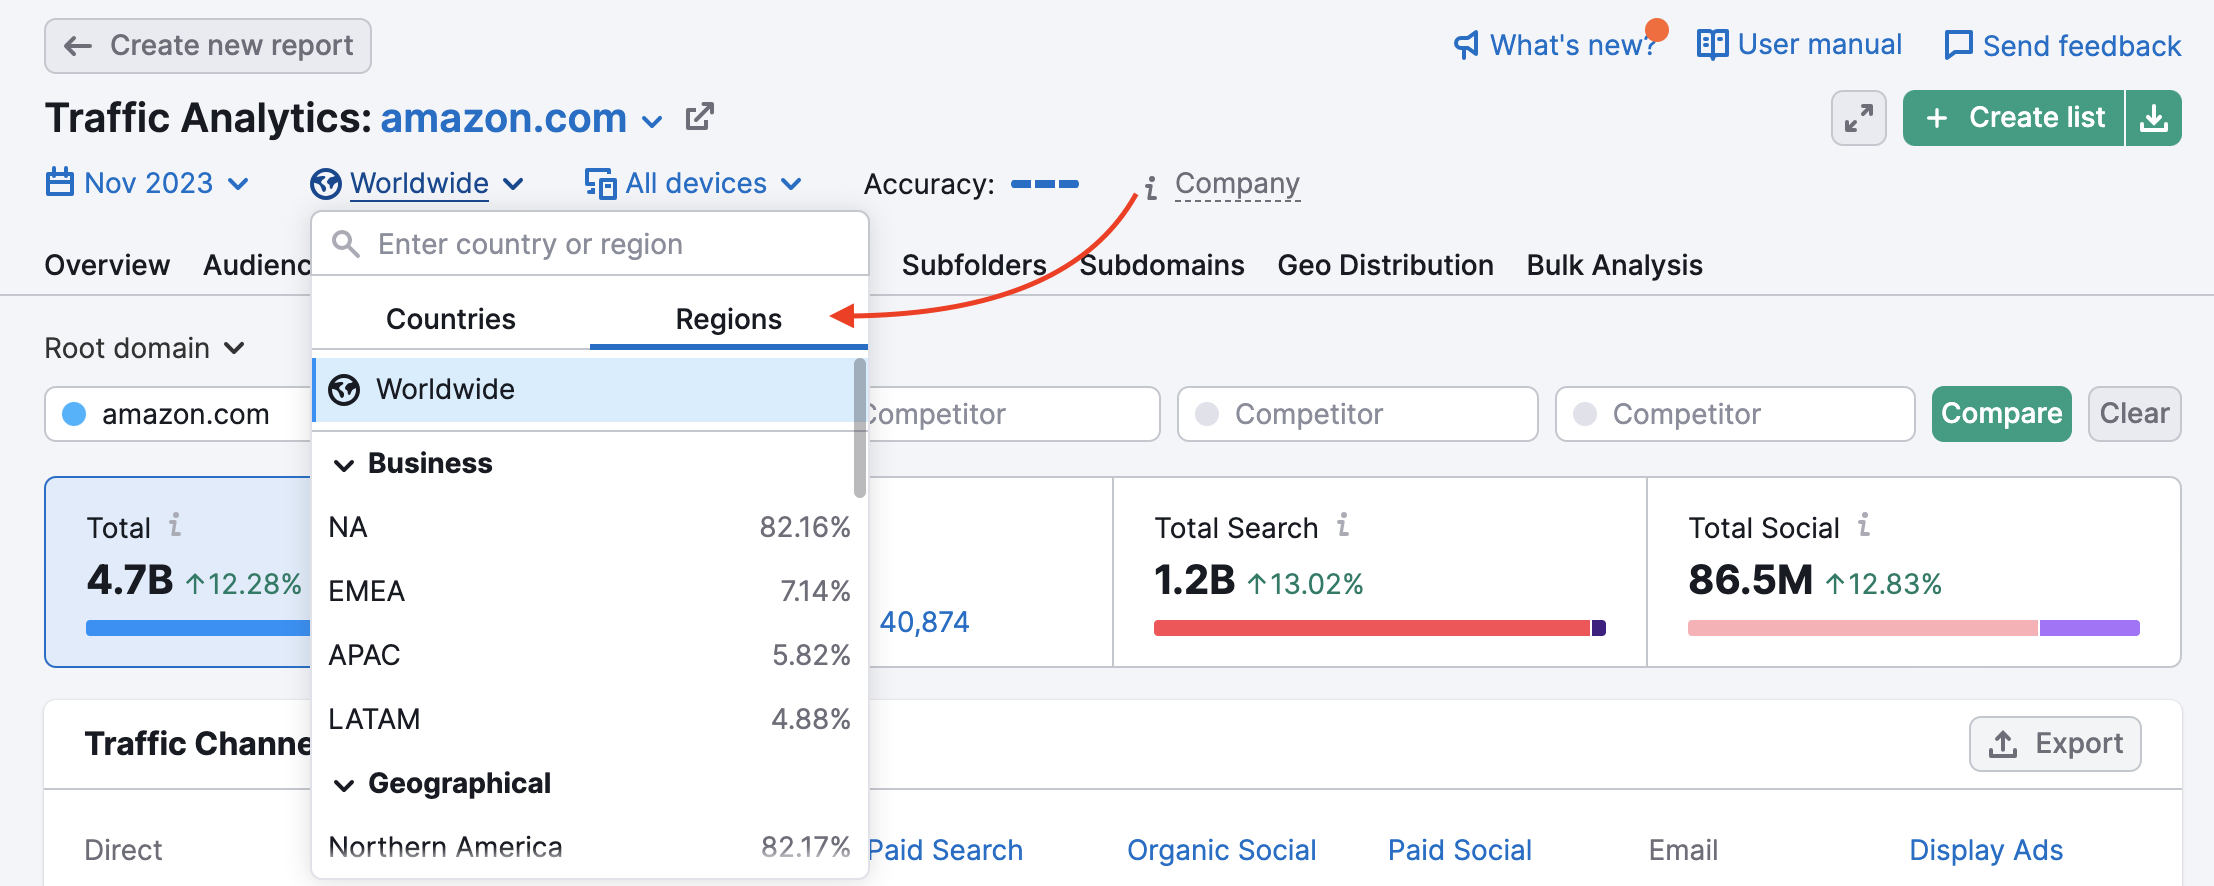Click the Send feedback link
This screenshot has width=2214, height=886.
tap(2062, 46)
